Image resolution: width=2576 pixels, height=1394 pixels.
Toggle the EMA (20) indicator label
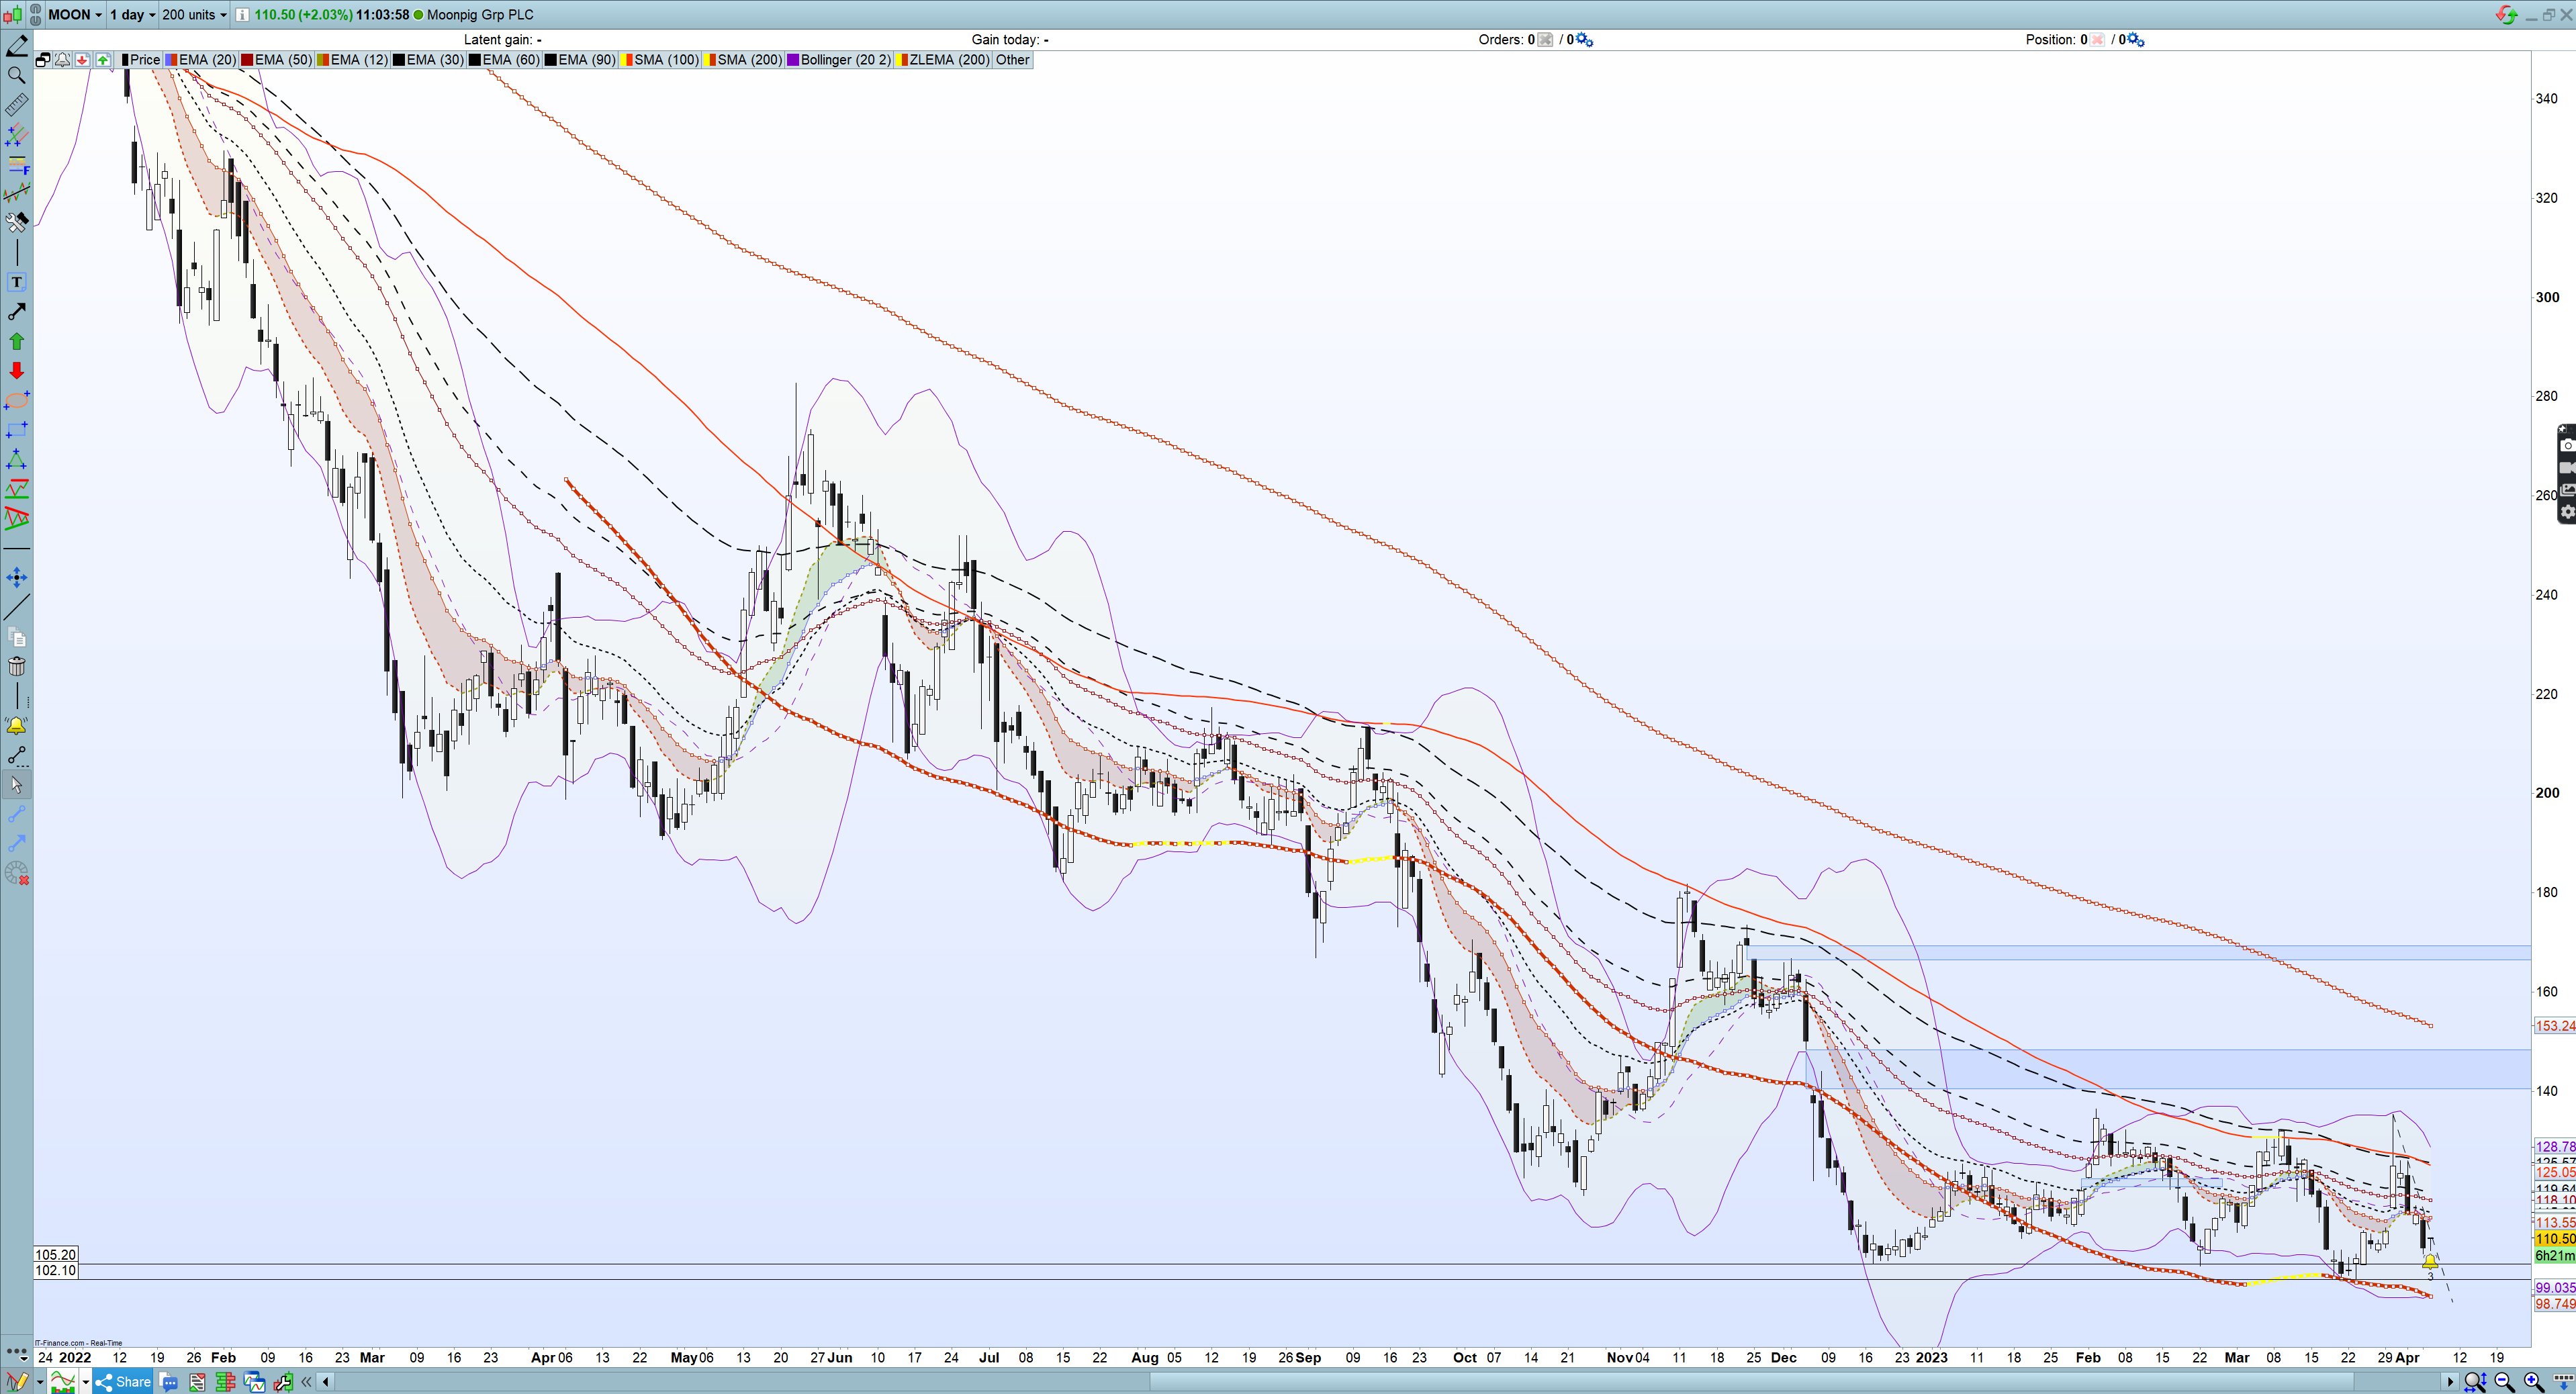(206, 60)
